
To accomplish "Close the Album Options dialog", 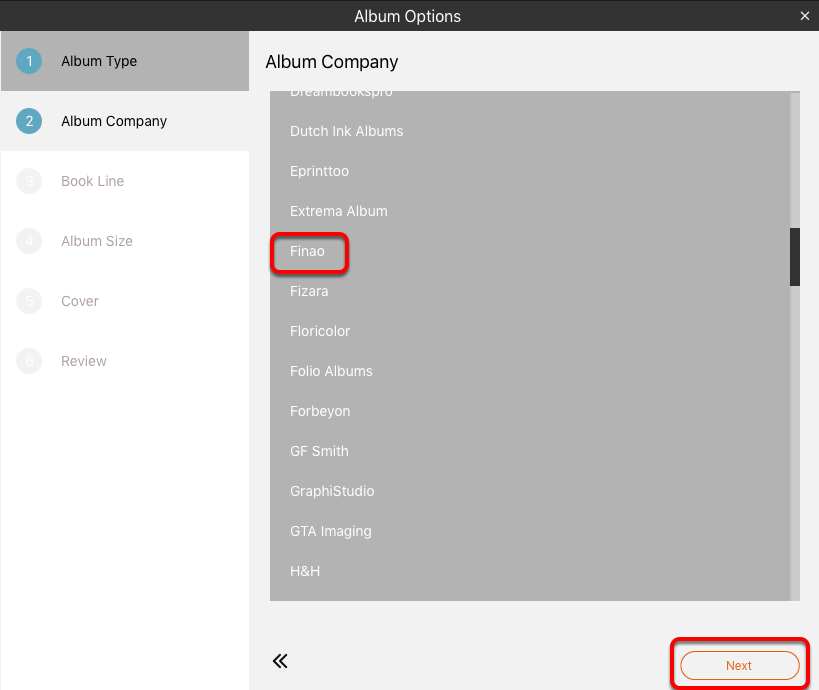I will (804, 16).
